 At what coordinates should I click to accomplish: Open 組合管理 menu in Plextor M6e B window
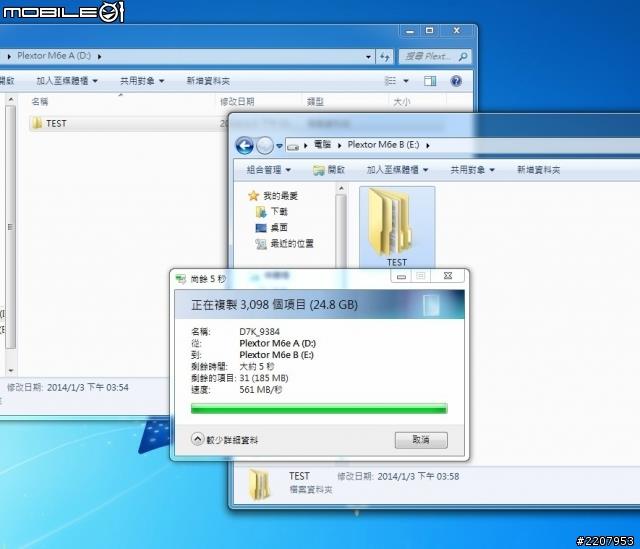[x=269, y=170]
